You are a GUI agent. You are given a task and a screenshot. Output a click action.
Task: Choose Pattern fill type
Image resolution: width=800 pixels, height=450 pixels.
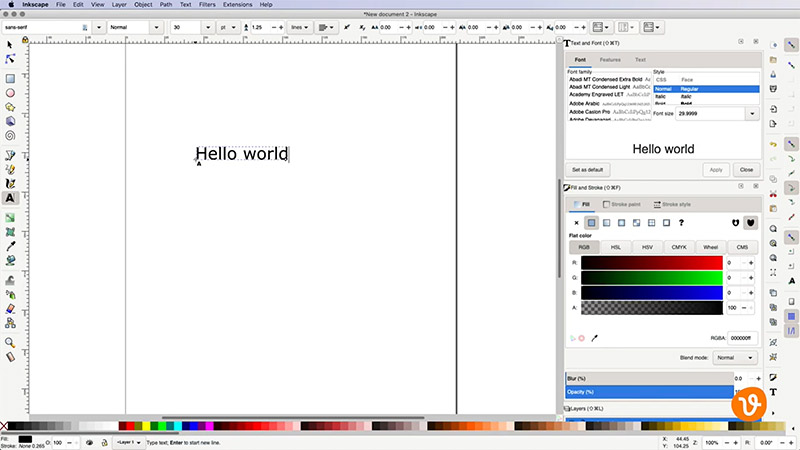tap(652, 222)
